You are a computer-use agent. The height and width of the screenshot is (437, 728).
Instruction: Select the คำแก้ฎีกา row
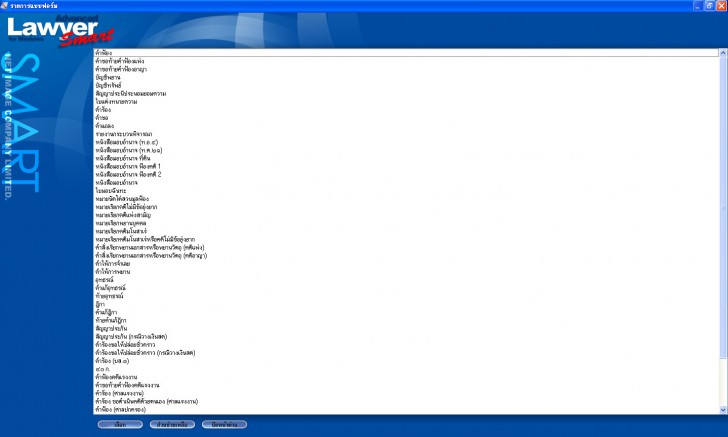pos(406,312)
